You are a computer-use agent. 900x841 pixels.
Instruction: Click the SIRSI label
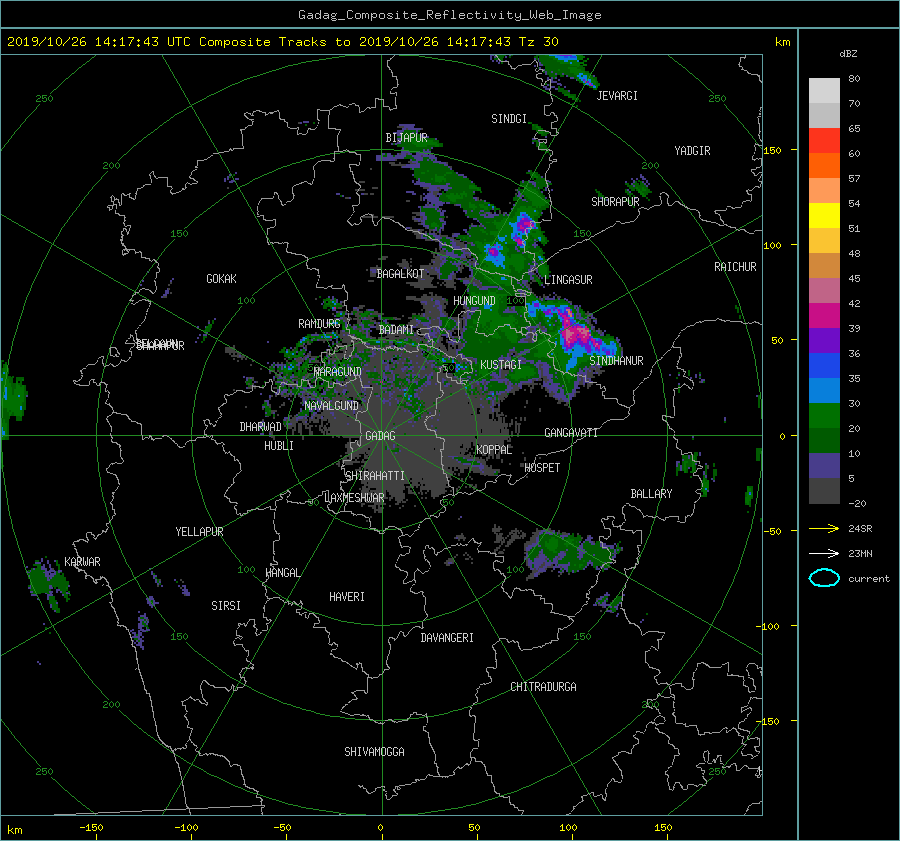point(226,606)
